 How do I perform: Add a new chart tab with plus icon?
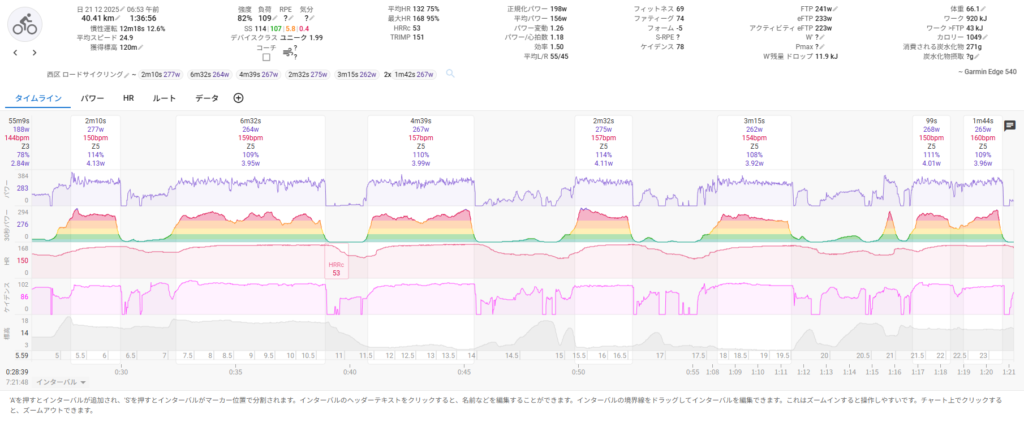pos(238,98)
